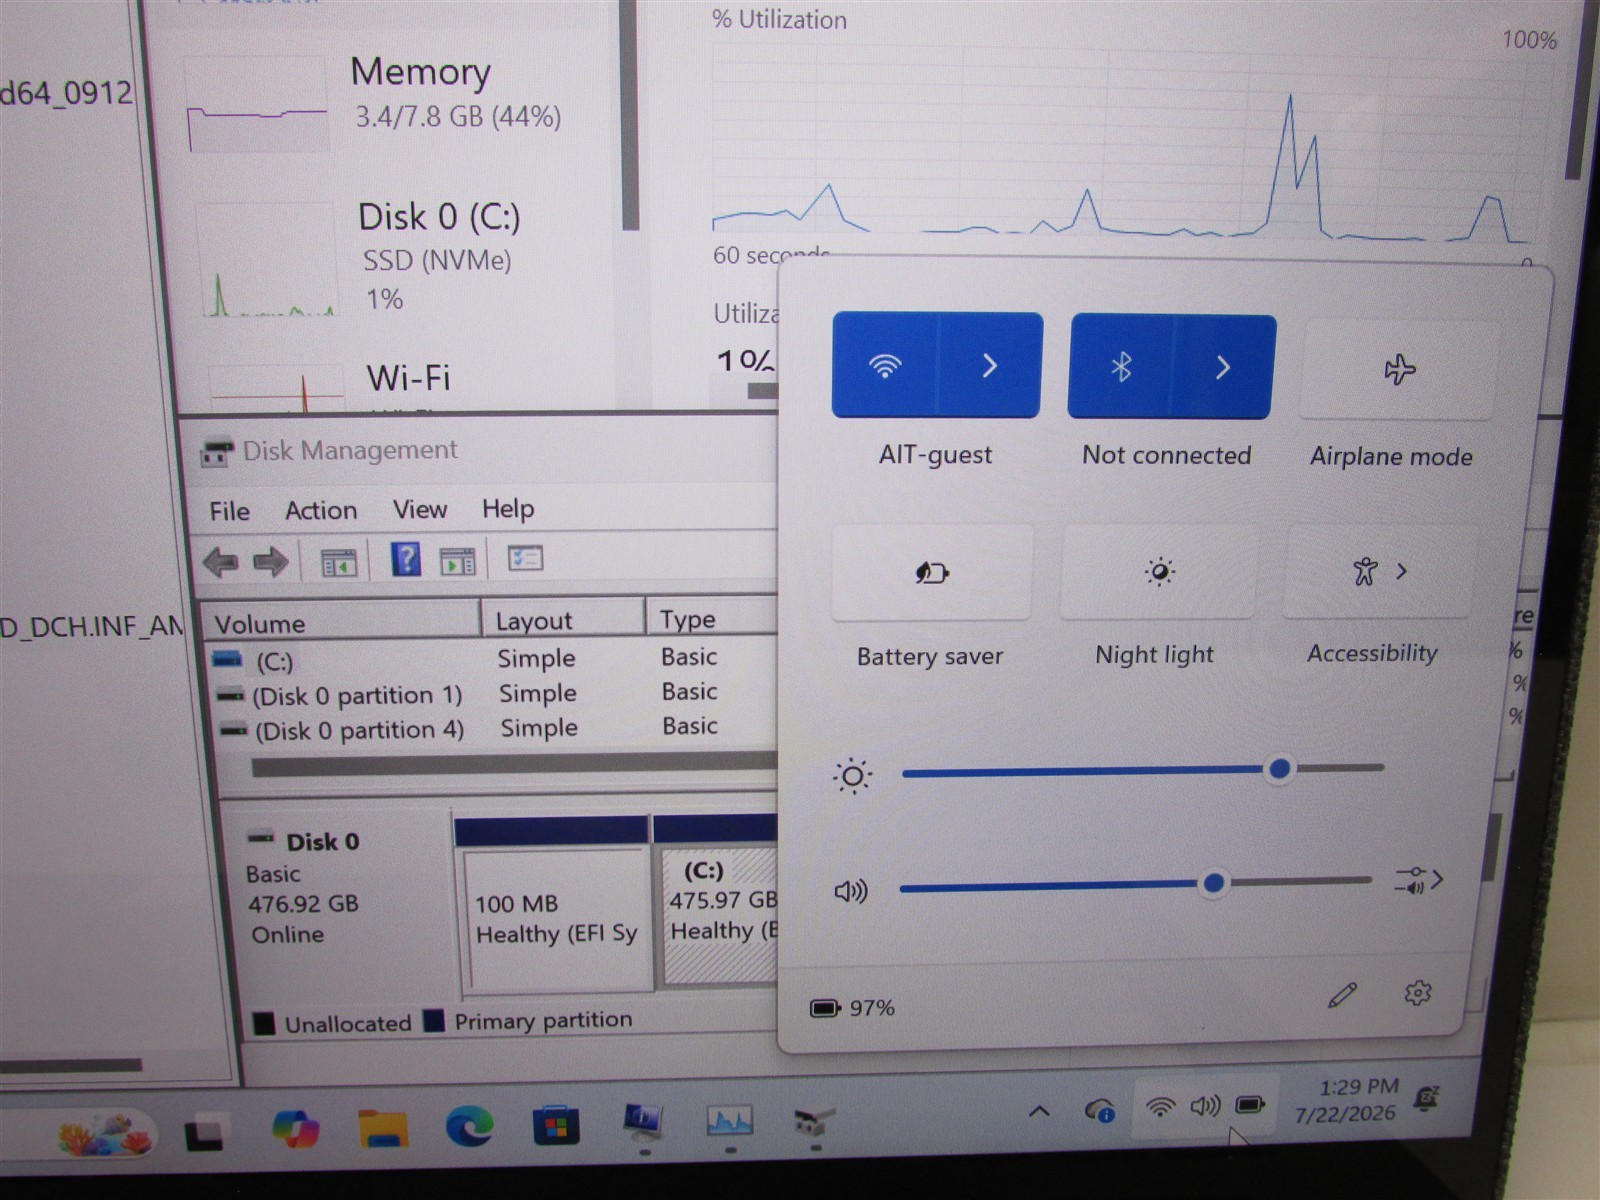Image resolution: width=1600 pixels, height=1200 pixels.
Task: Select Wi-Fi in Task Manager performance list
Action: 400,382
